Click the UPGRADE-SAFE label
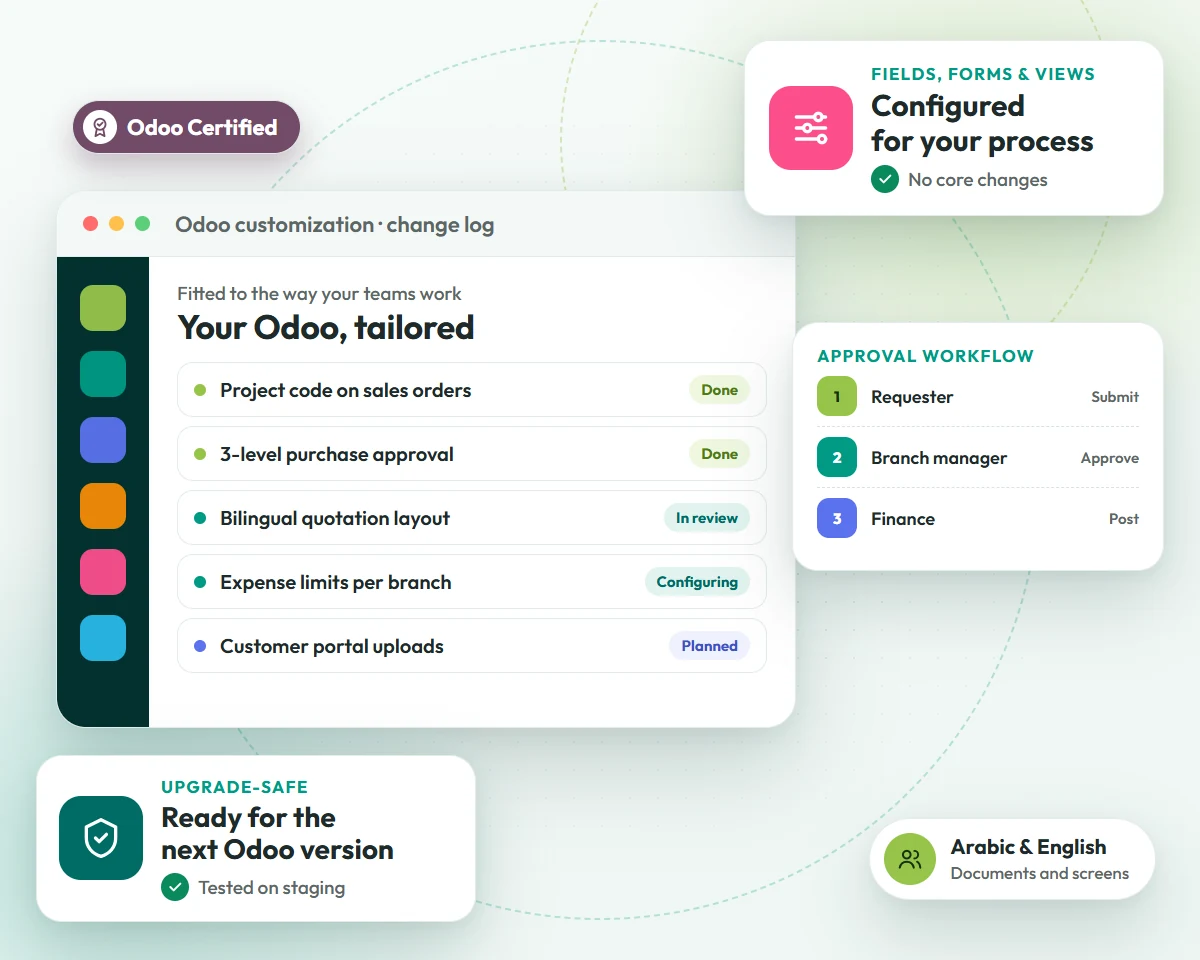This screenshot has height=960, width=1200. [235, 788]
